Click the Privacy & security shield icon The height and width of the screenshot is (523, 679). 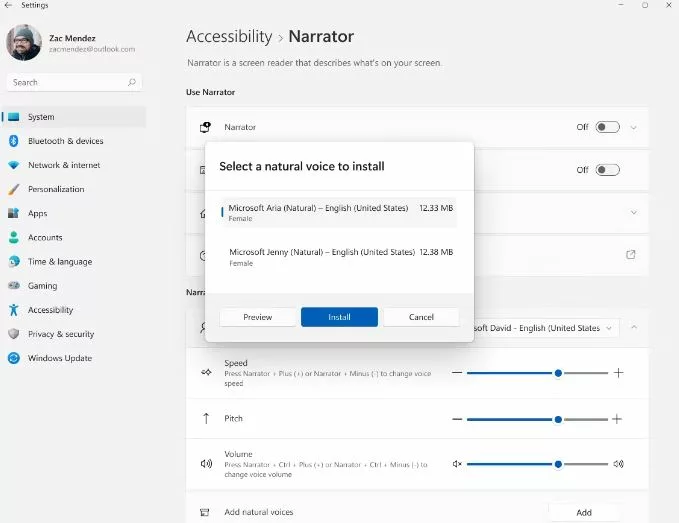click(x=14, y=334)
